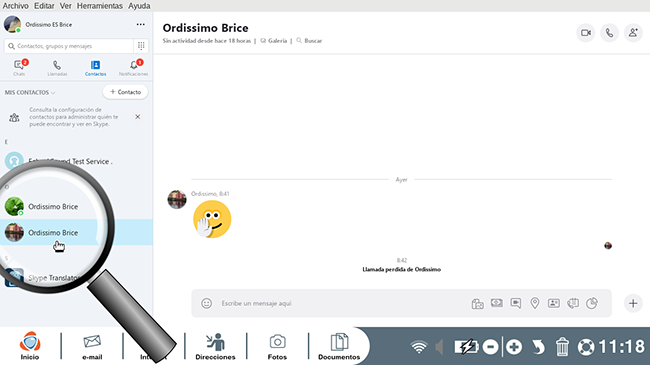This screenshot has width=650, height=365.
Task: Add a person to the conversation
Action: click(633, 33)
